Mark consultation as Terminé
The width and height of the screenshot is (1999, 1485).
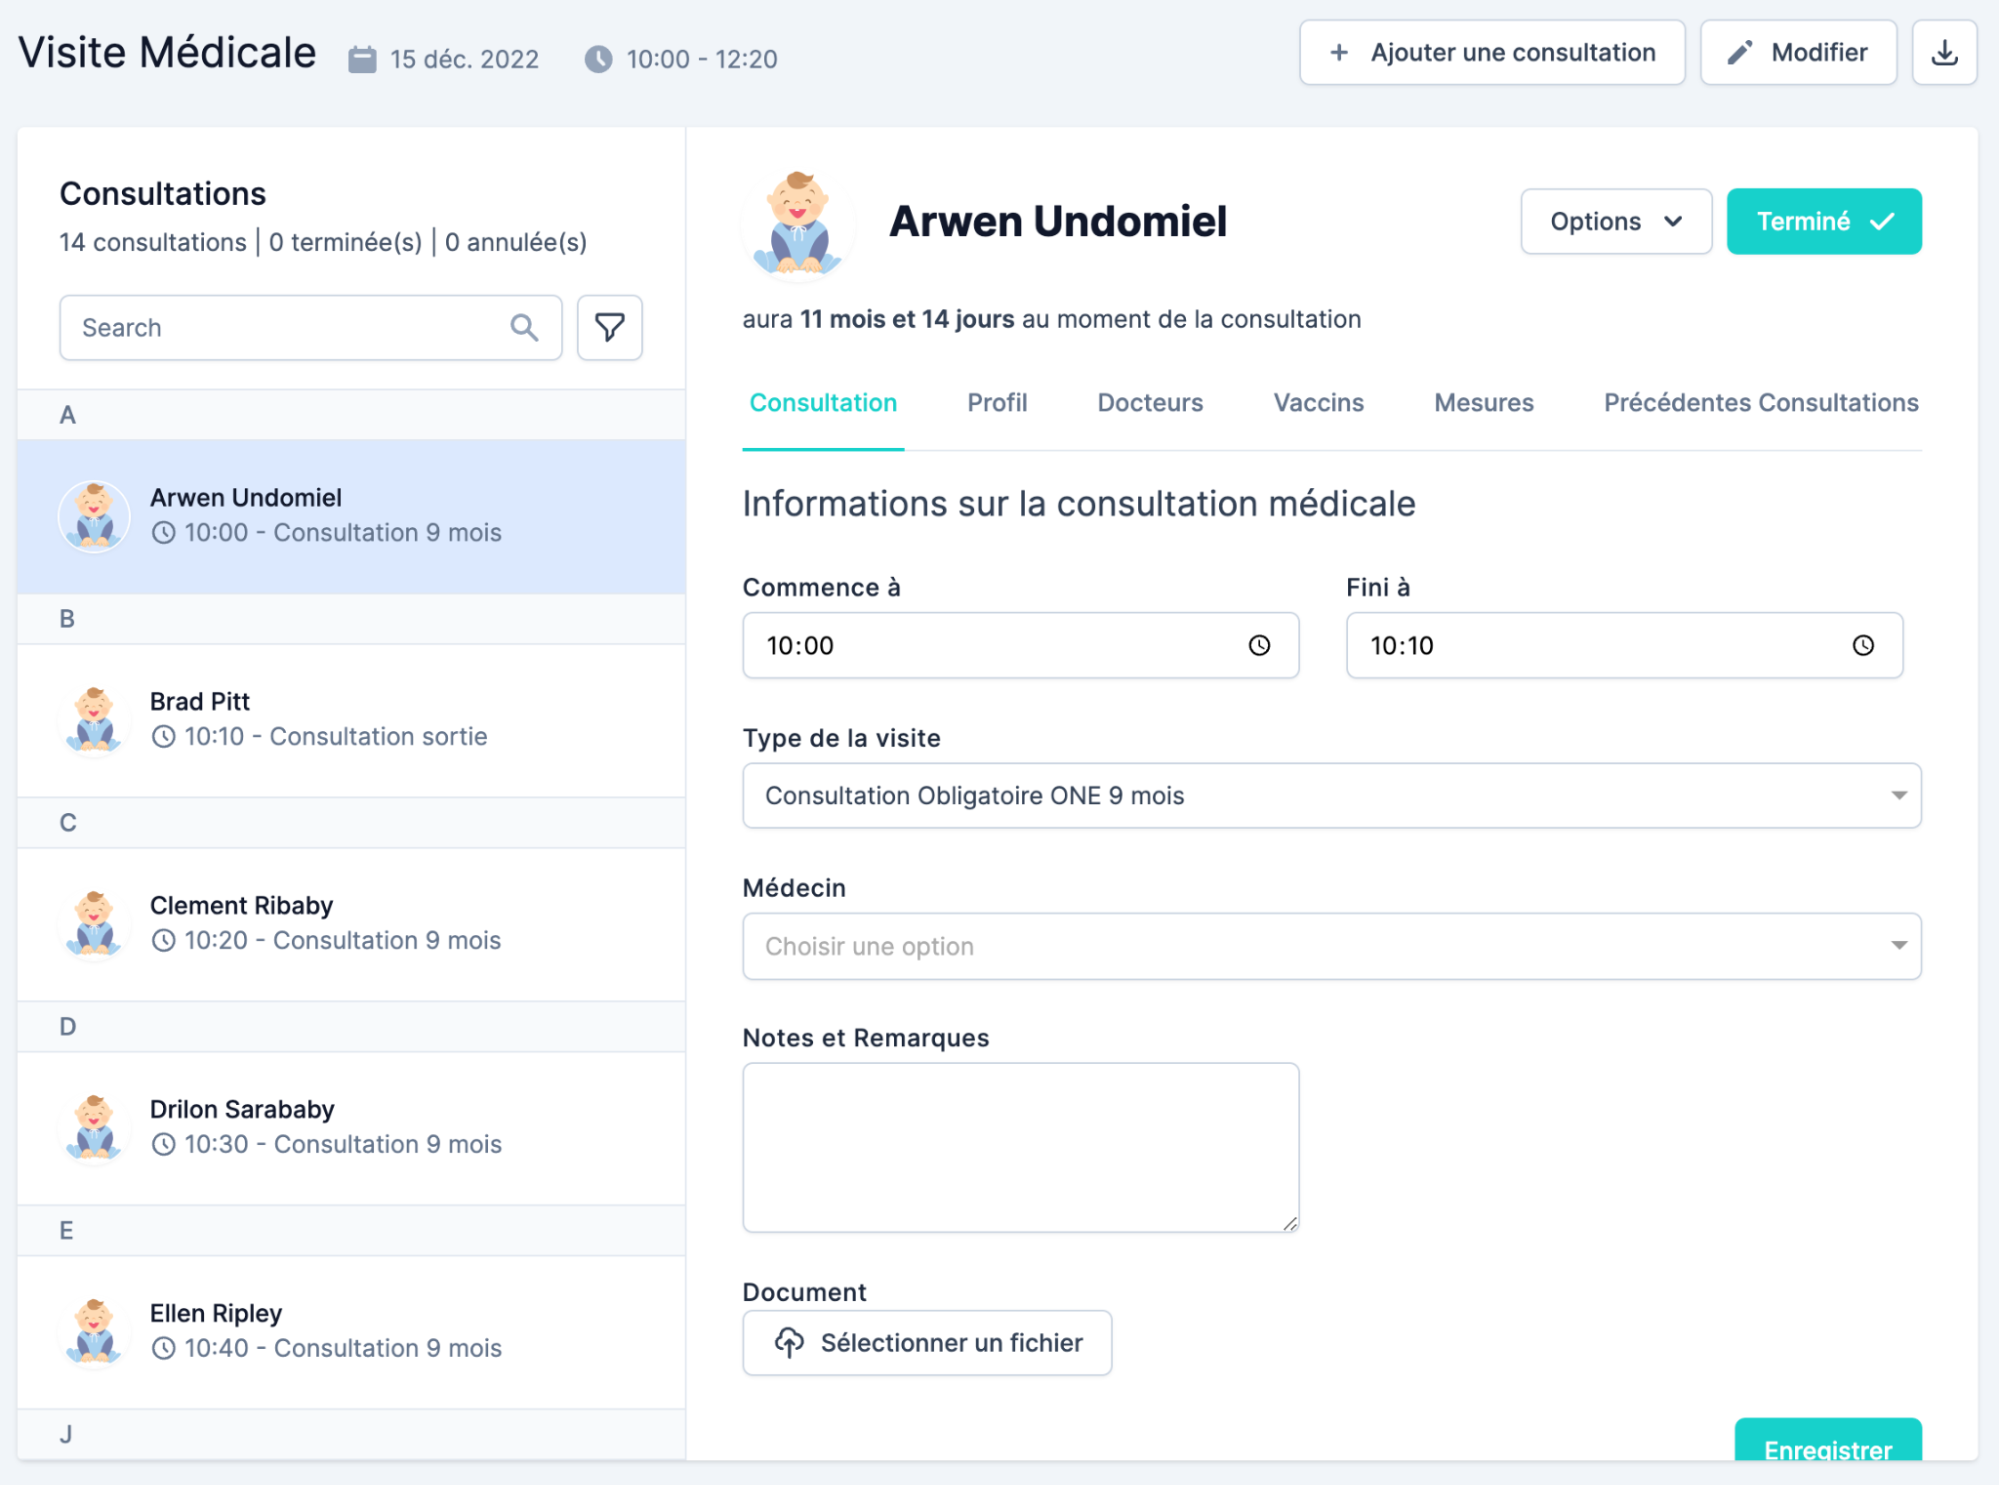coord(1823,221)
